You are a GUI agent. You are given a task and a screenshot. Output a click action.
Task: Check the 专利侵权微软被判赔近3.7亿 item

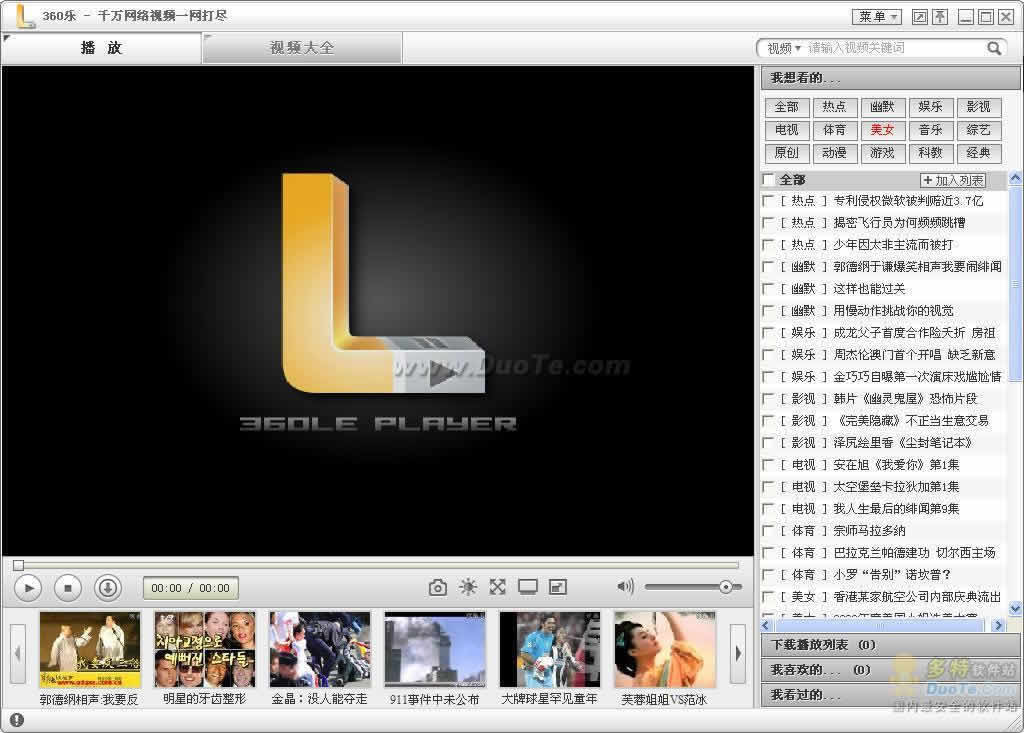click(x=769, y=201)
